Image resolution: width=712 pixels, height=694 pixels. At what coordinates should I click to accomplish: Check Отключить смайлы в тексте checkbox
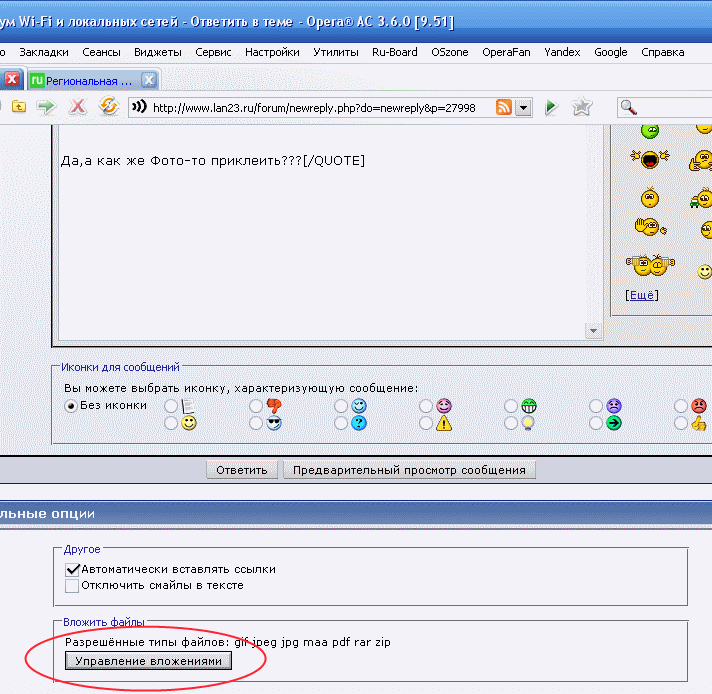coord(72,586)
